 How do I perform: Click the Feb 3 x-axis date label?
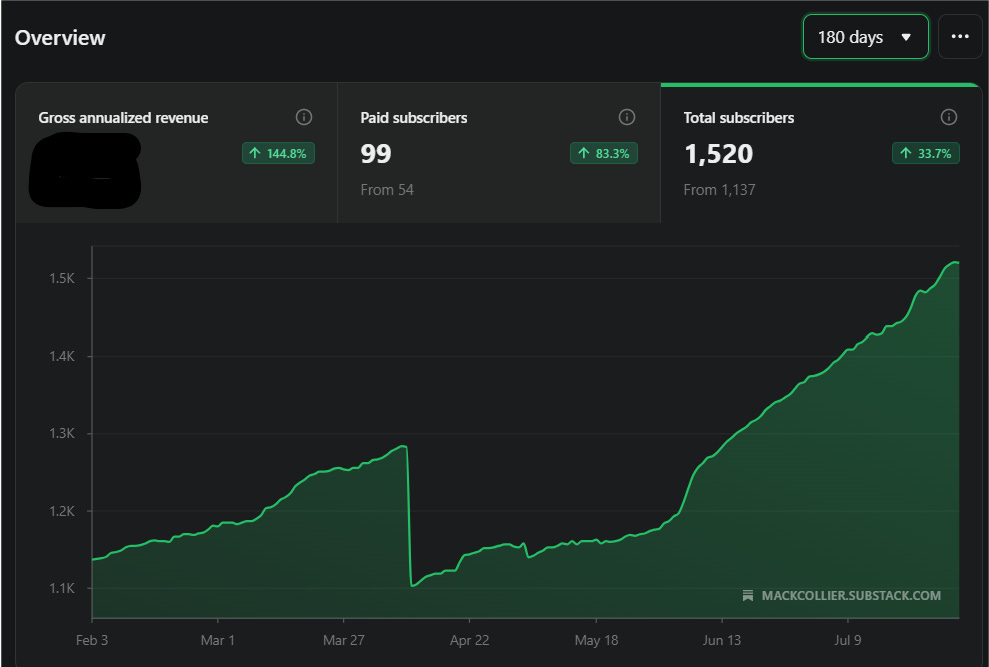coord(92,640)
